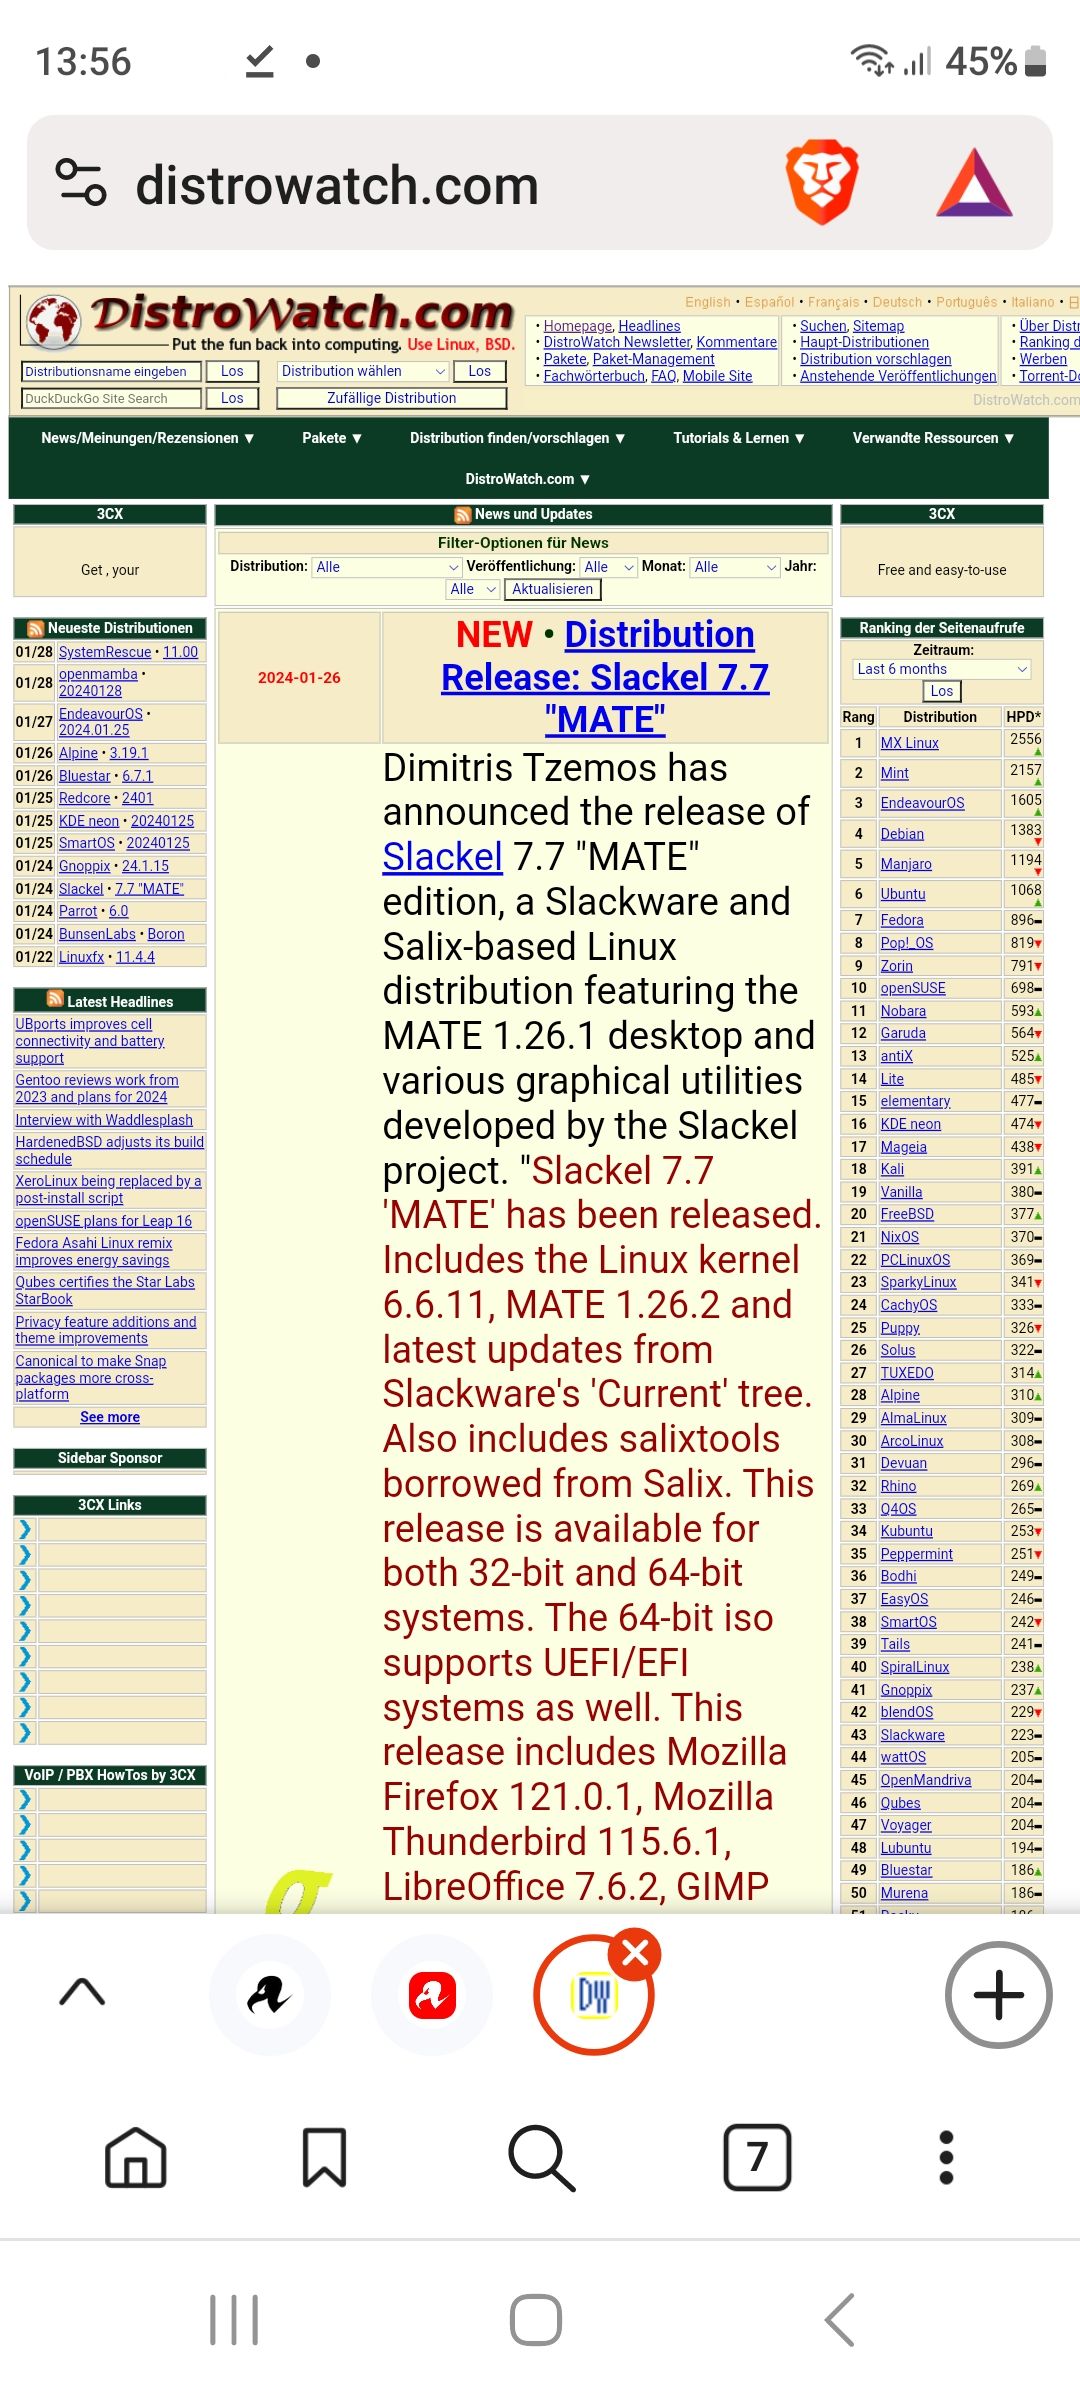Expand the tab strip with the up chevron
Screen dimensions: 1080x2400
point(82,1993)
